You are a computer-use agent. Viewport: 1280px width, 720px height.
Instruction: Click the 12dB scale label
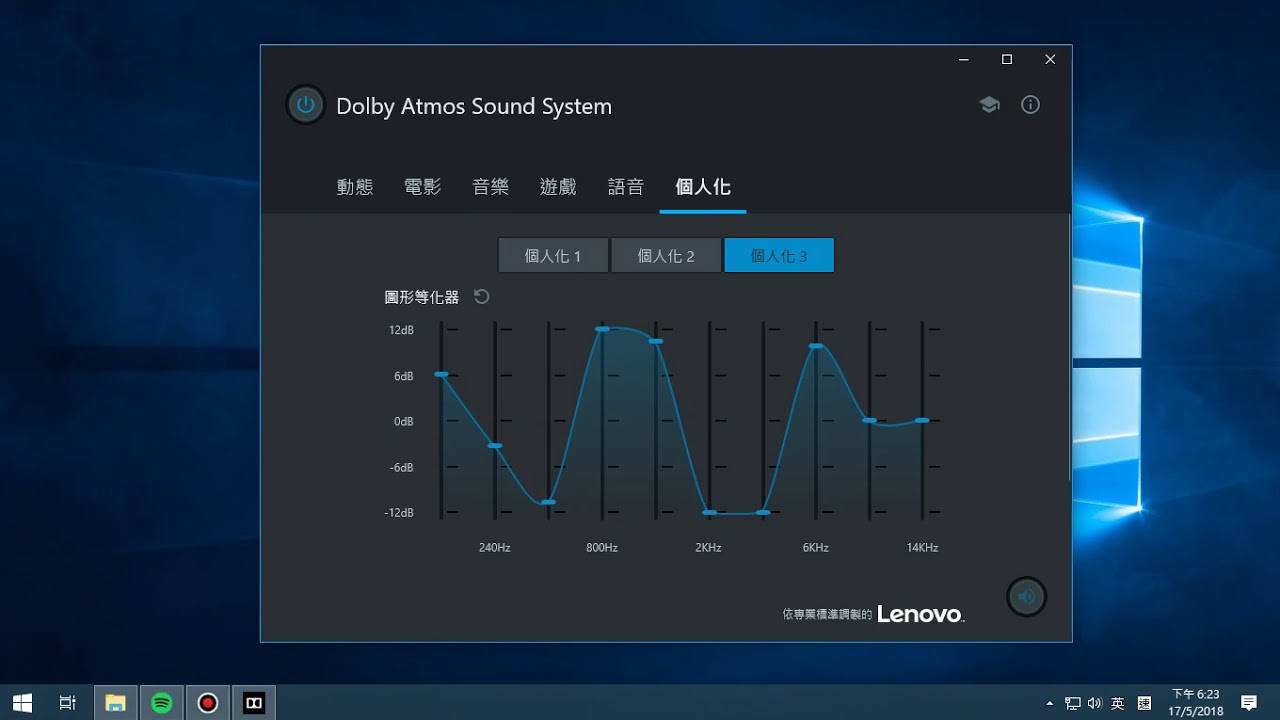pos(401,330)
